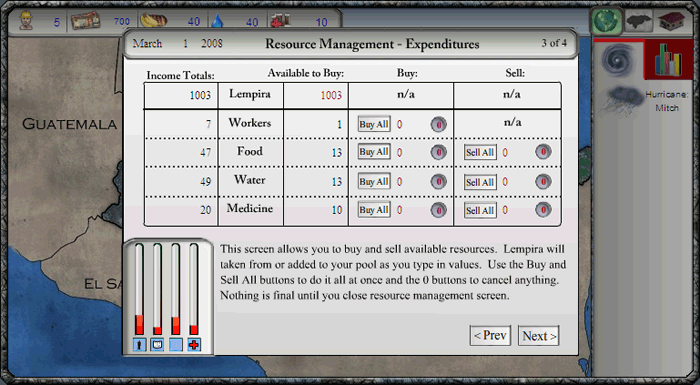The image size is (700, 385).
Task: Reset Water sell amount with 0 button
Action: point(543,182)
